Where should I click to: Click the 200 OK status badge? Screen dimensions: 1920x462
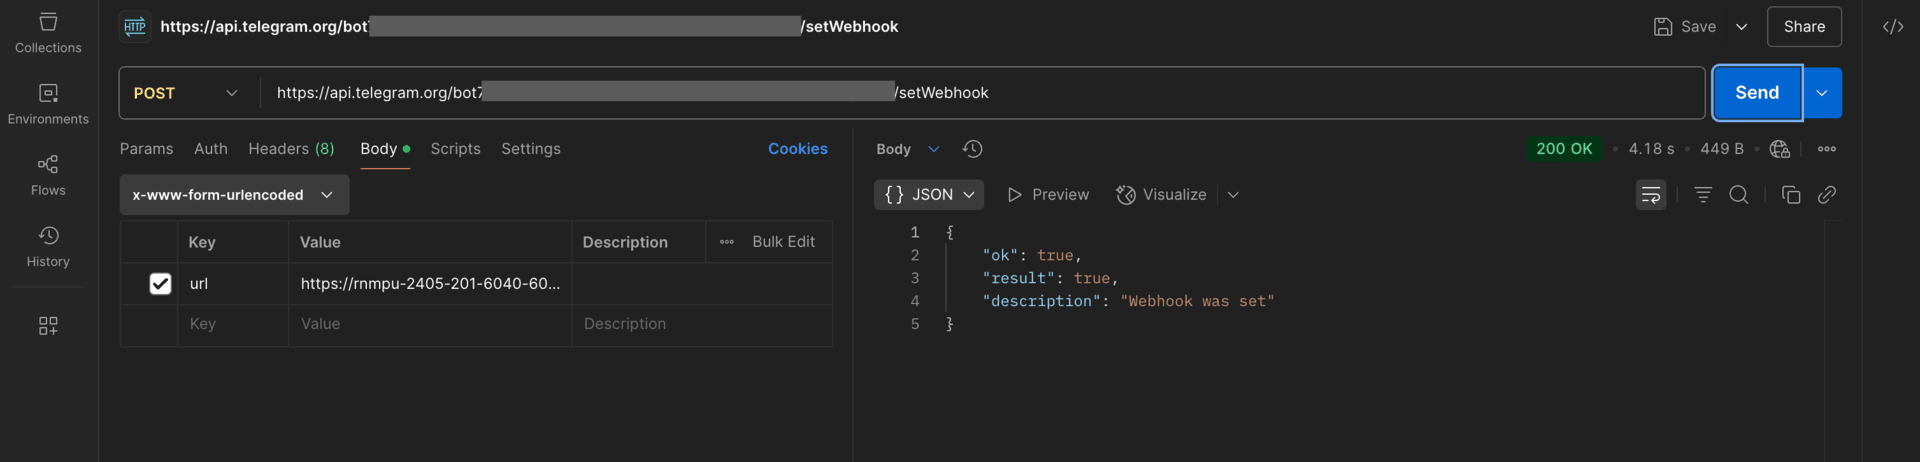(1564, 149)
